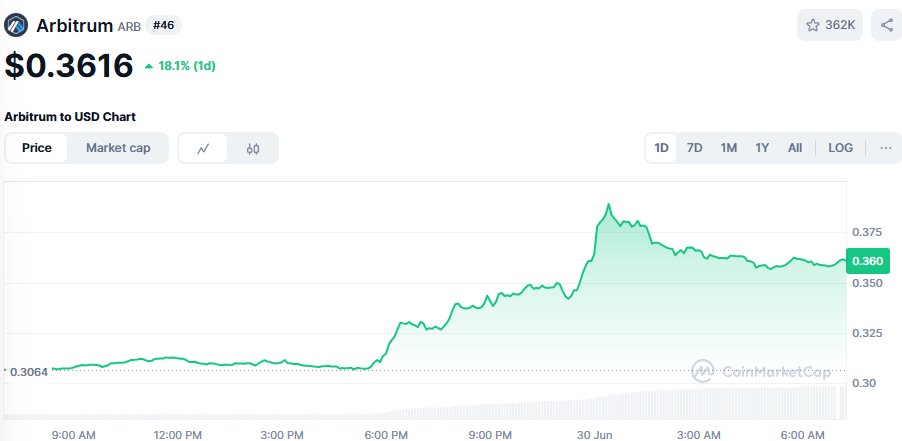The width and height of the screenshot is (902, 441).
Task: Click the 0.375 y-axis label
Action: [867, 232]
